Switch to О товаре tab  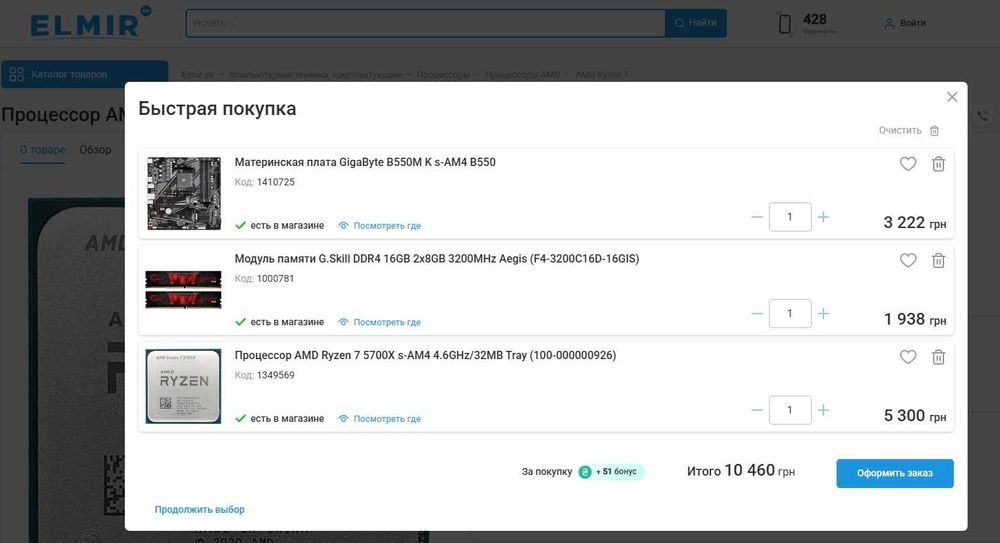point(42,149)
